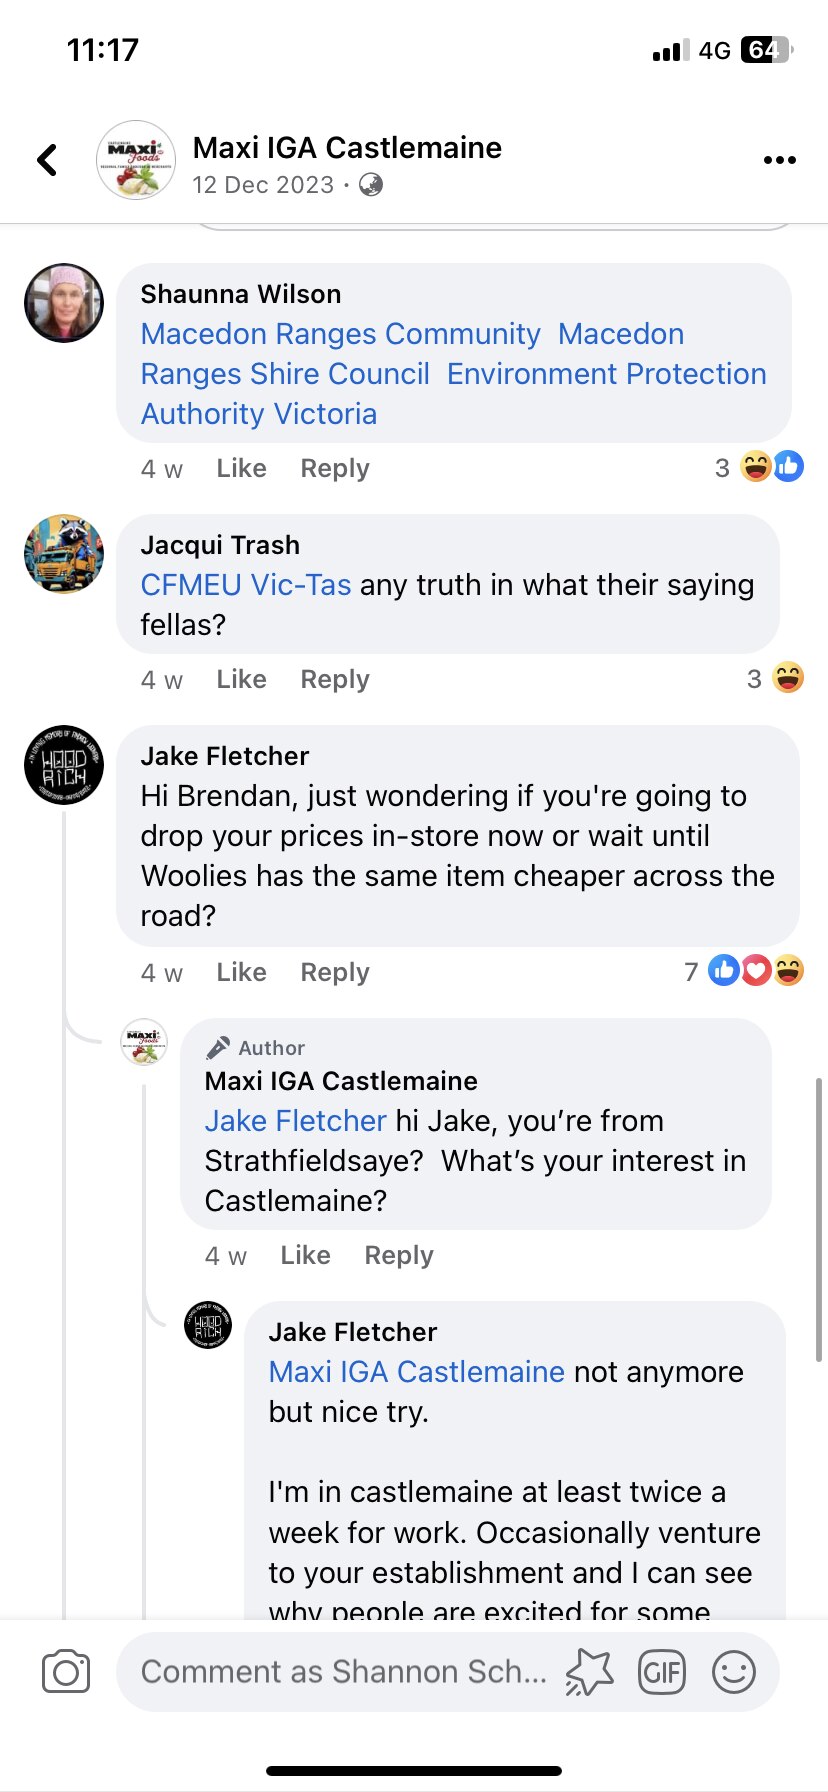Tap the laughing emoji reaction on Jacqui Trash's comment

pos(788,677)
